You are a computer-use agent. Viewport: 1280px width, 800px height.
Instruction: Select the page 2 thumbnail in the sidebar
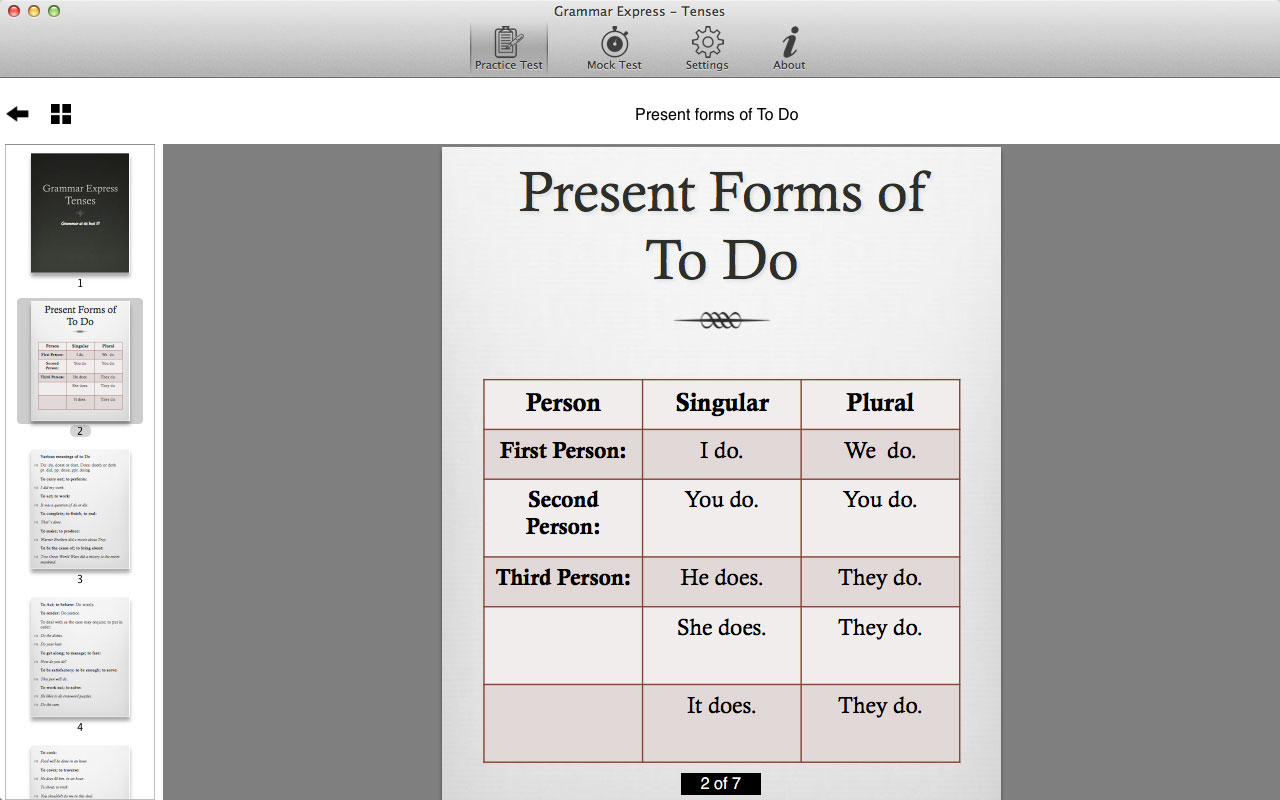click(80, 360)
